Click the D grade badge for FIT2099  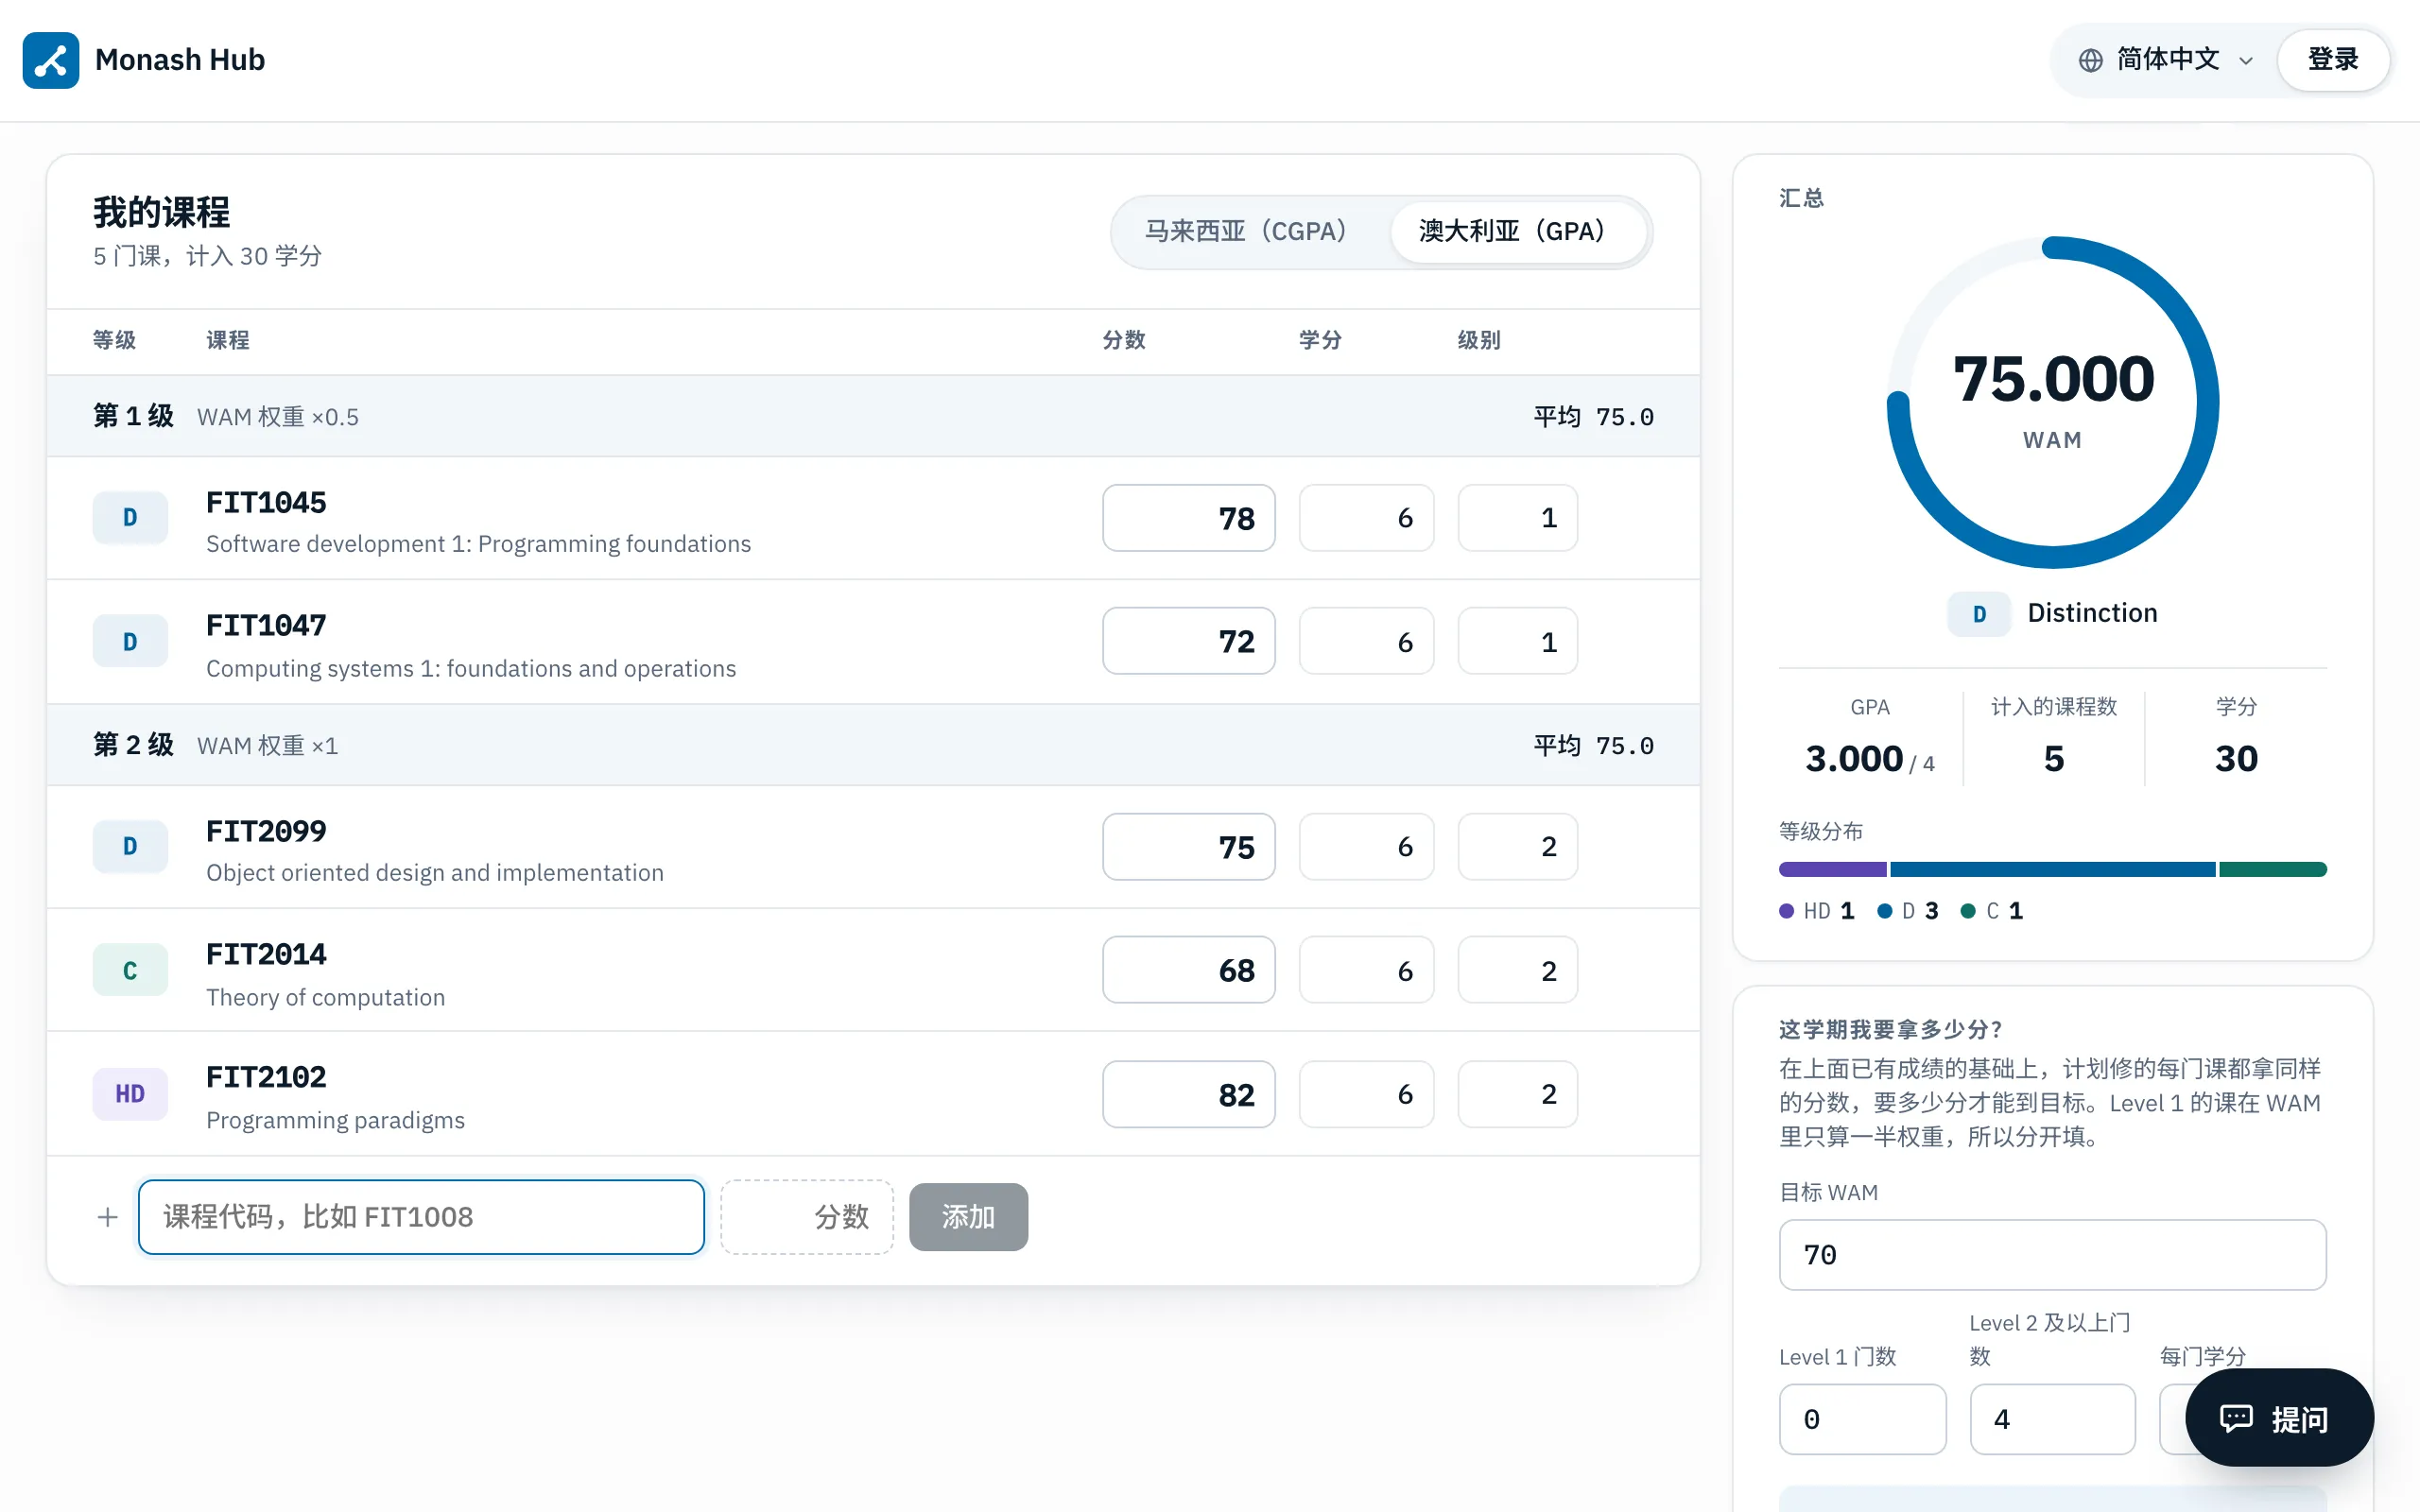(130, 847)
